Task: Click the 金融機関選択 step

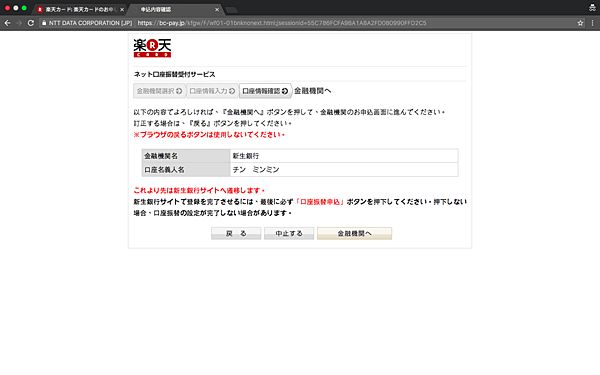Action: click(159, 91)
